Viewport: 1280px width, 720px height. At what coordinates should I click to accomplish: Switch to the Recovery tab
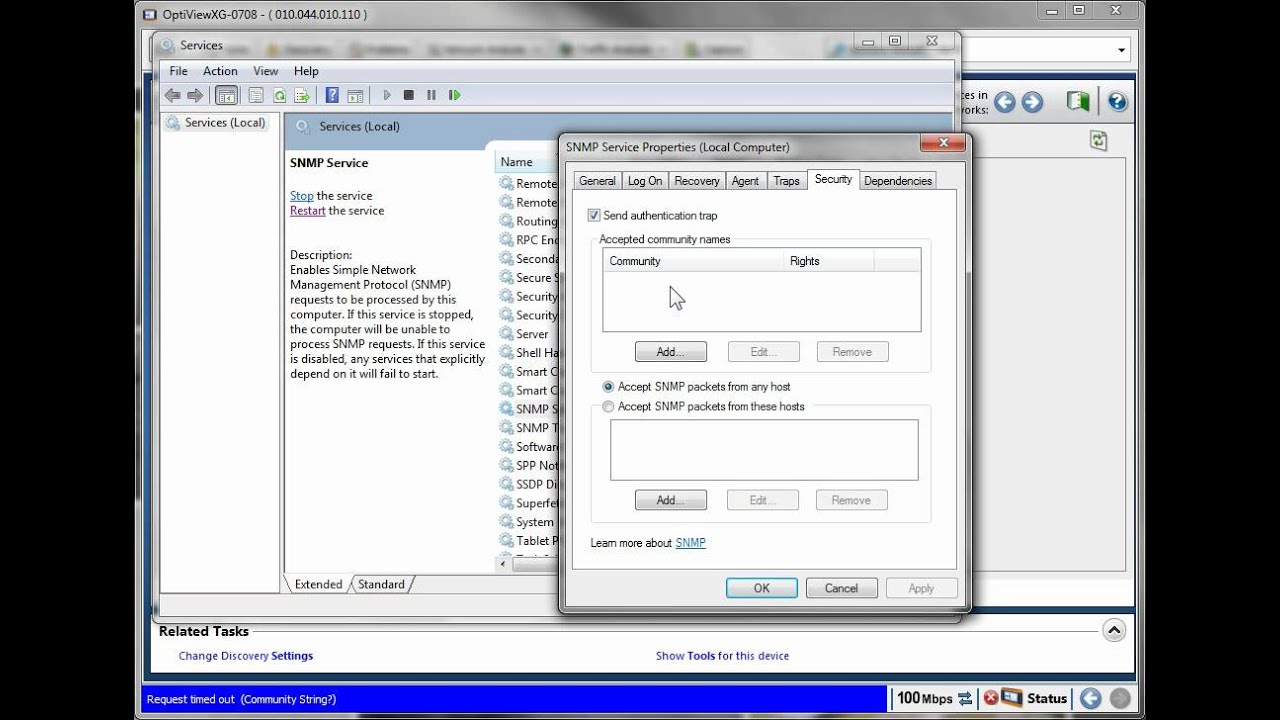pos(697,181)
